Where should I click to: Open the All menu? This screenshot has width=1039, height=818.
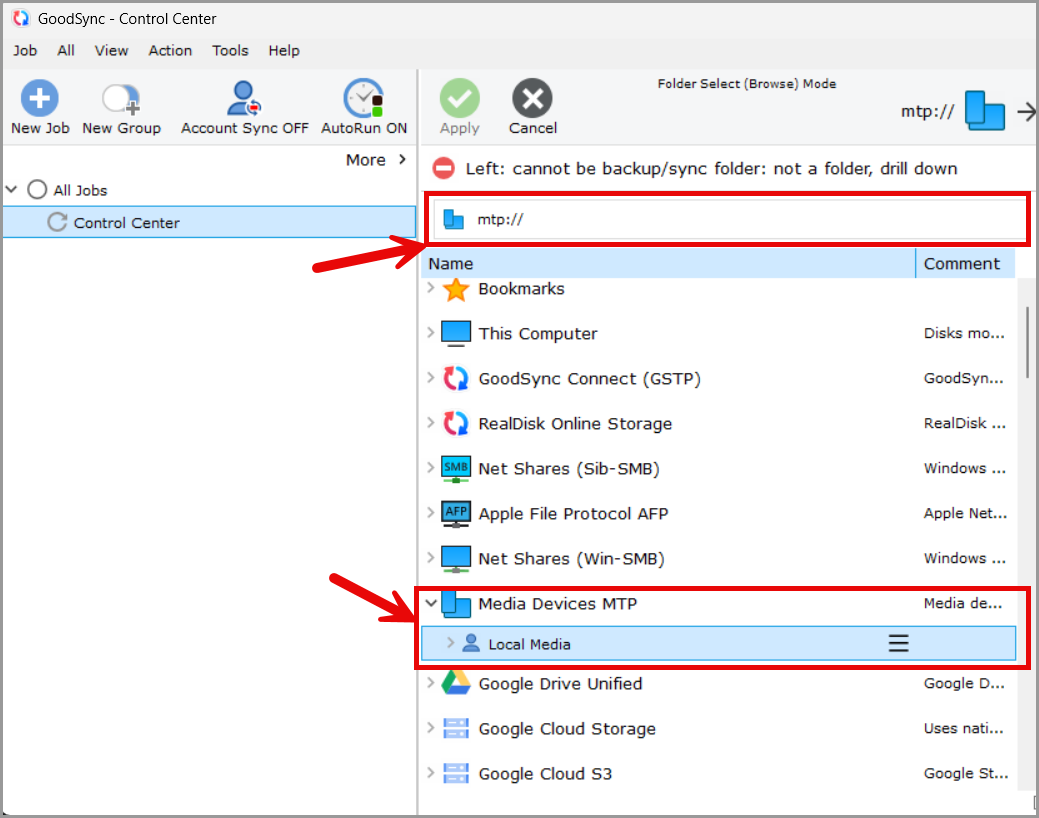tap(66, 50)
